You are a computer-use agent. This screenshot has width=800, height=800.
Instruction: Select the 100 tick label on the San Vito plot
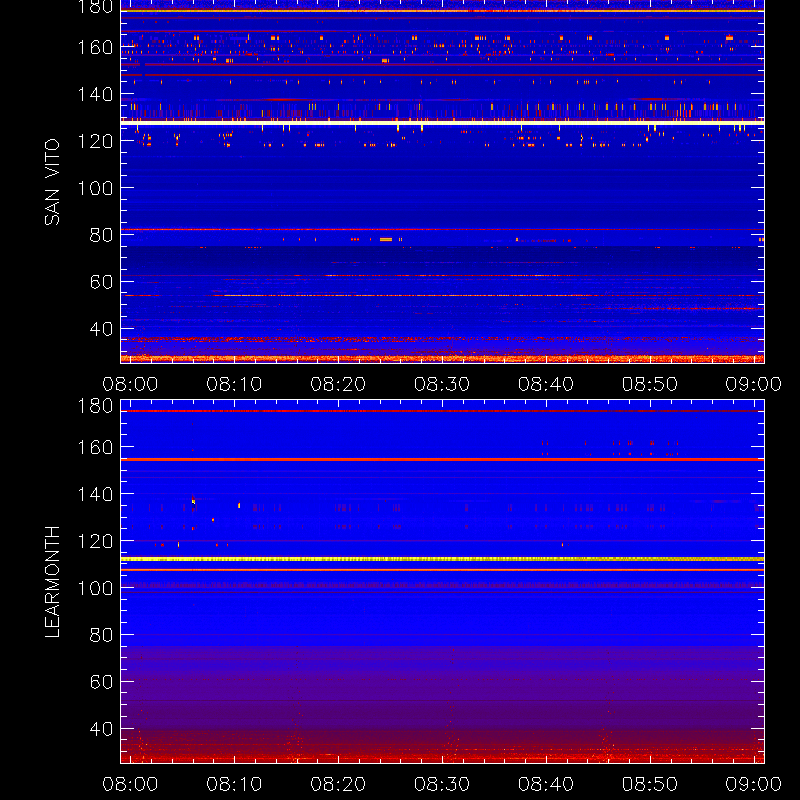click(95, 188)
